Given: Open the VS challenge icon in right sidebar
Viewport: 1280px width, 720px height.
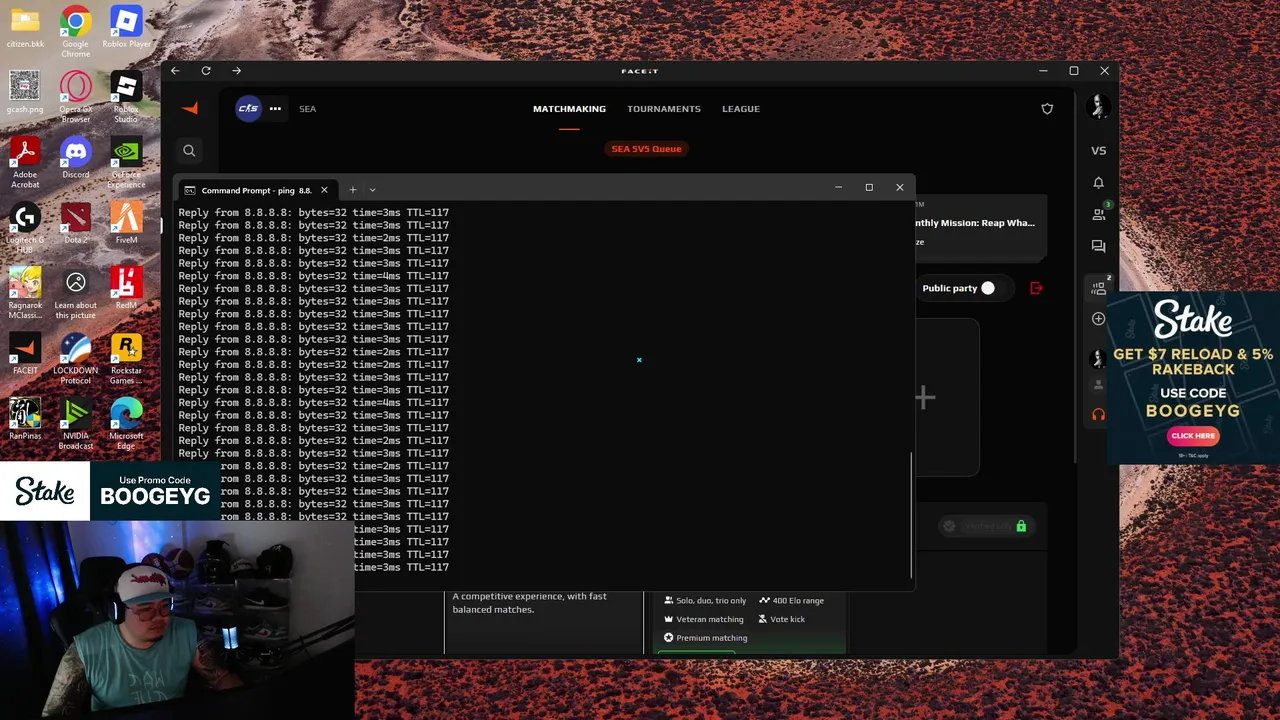Looking at the screenshot, I should pos(1098,151).
